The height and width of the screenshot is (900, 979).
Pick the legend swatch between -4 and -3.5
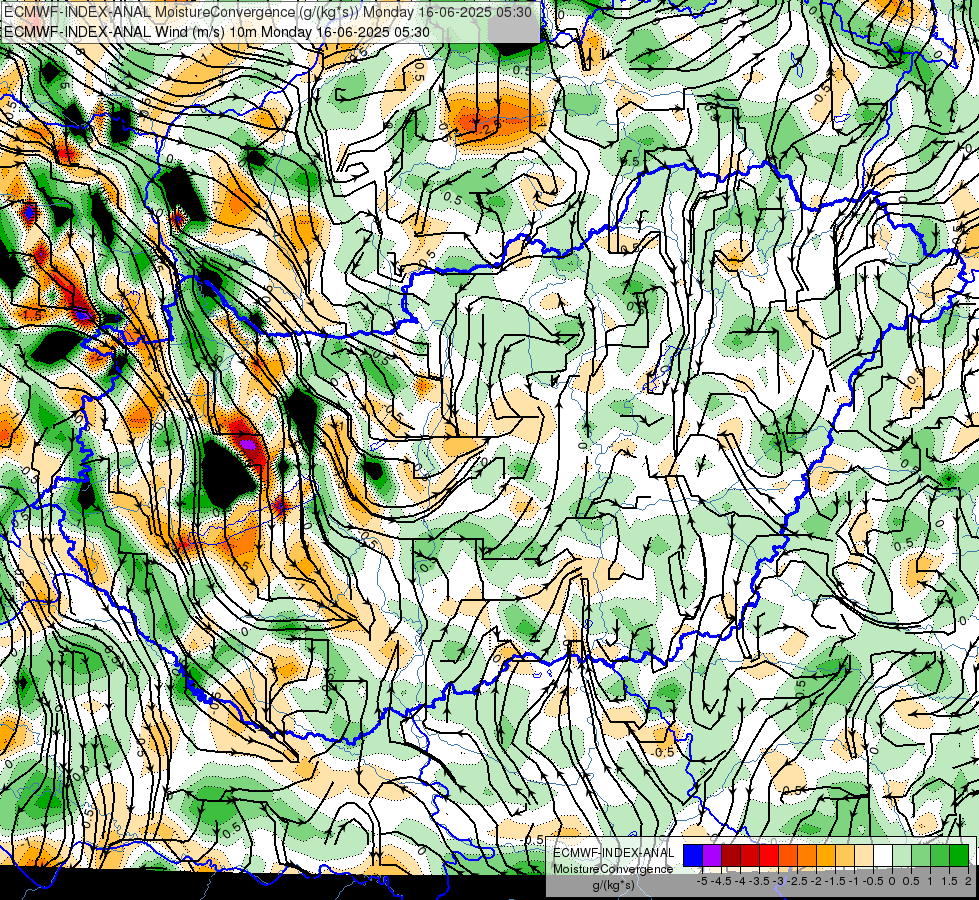750,855
